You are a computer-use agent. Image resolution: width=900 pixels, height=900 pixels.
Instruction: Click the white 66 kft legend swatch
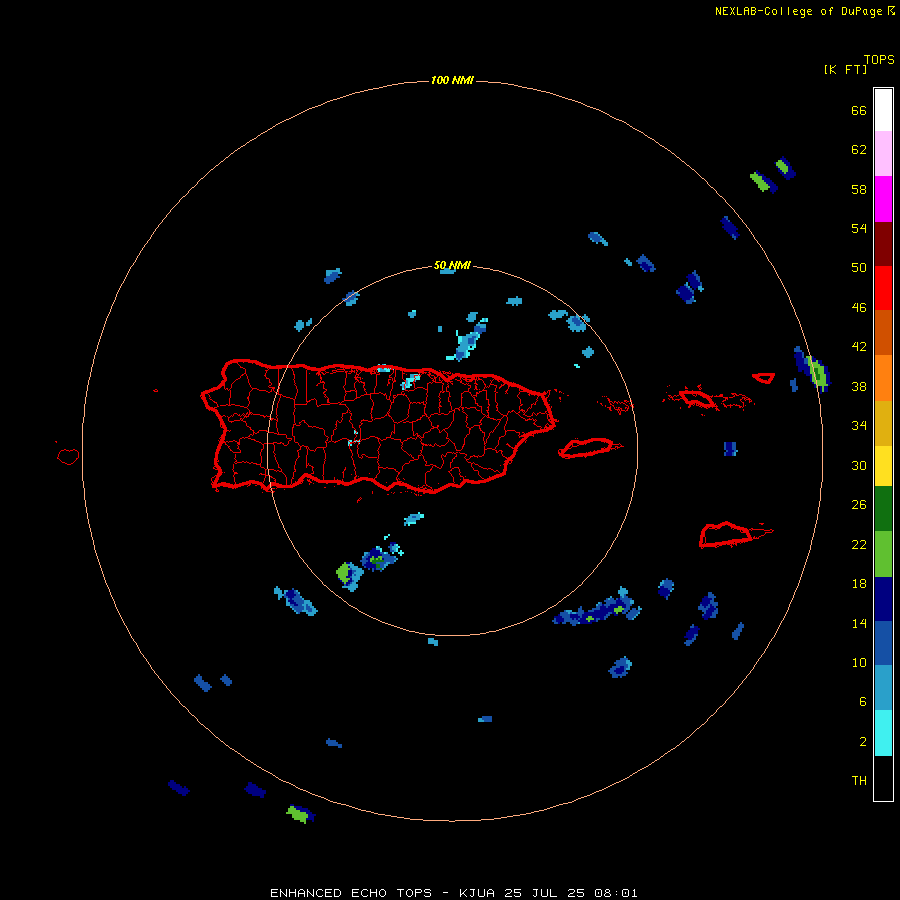[883, 110]
